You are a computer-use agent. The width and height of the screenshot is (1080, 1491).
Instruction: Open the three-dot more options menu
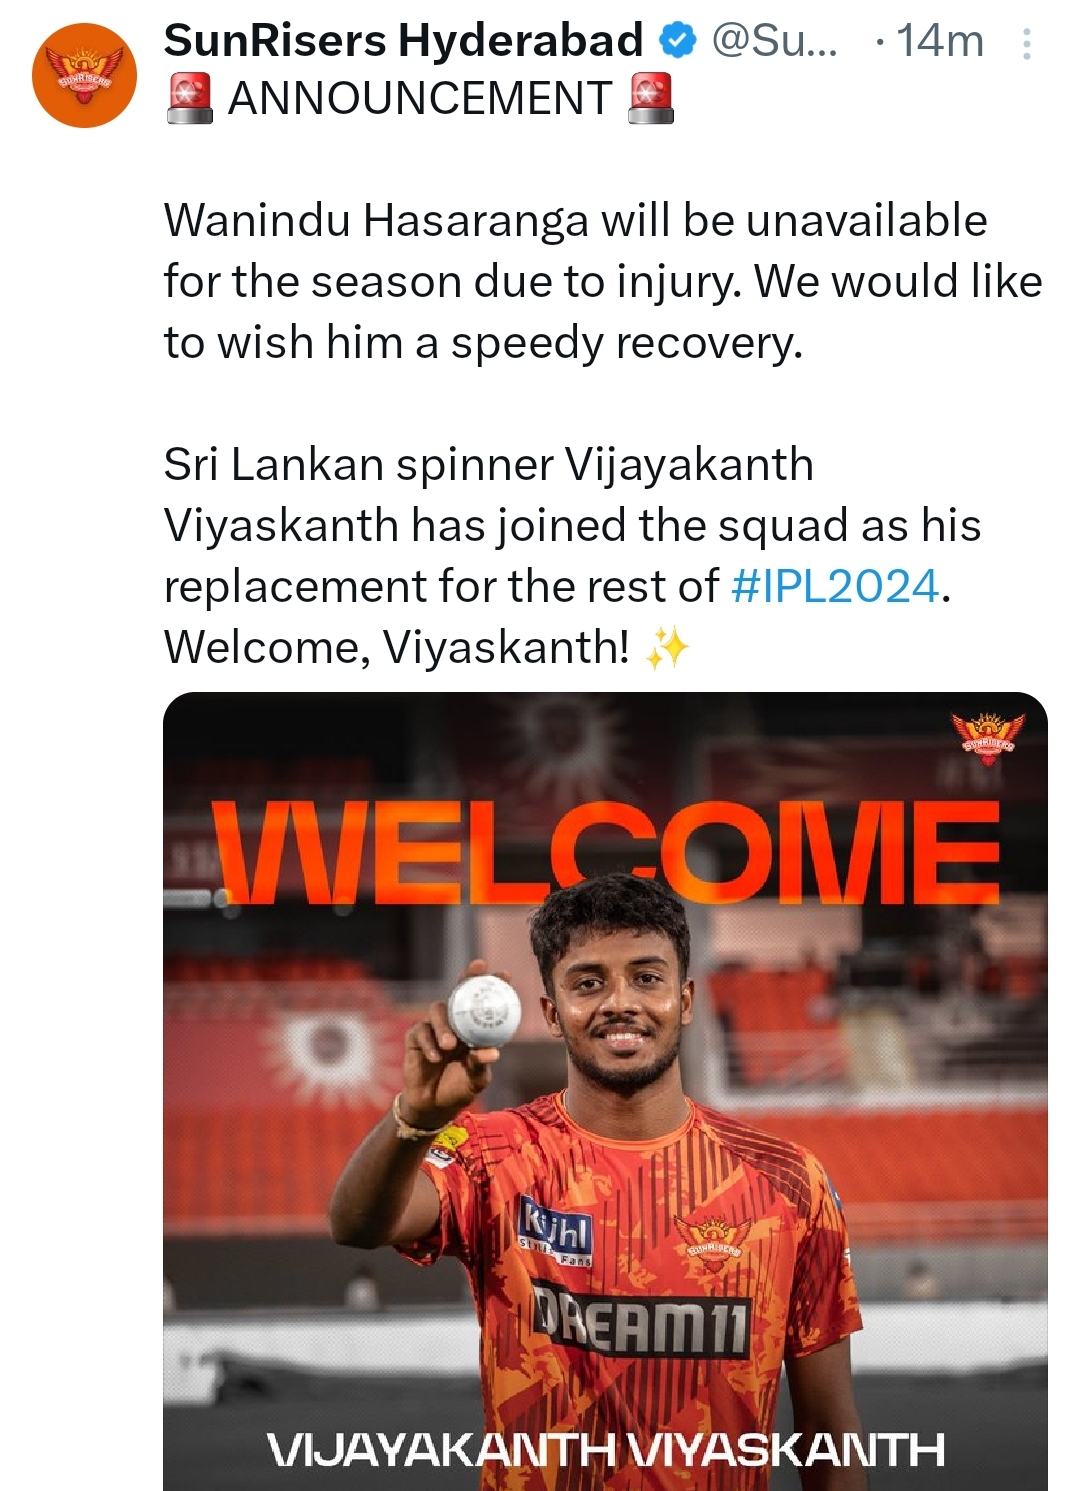coord(1026,43)
